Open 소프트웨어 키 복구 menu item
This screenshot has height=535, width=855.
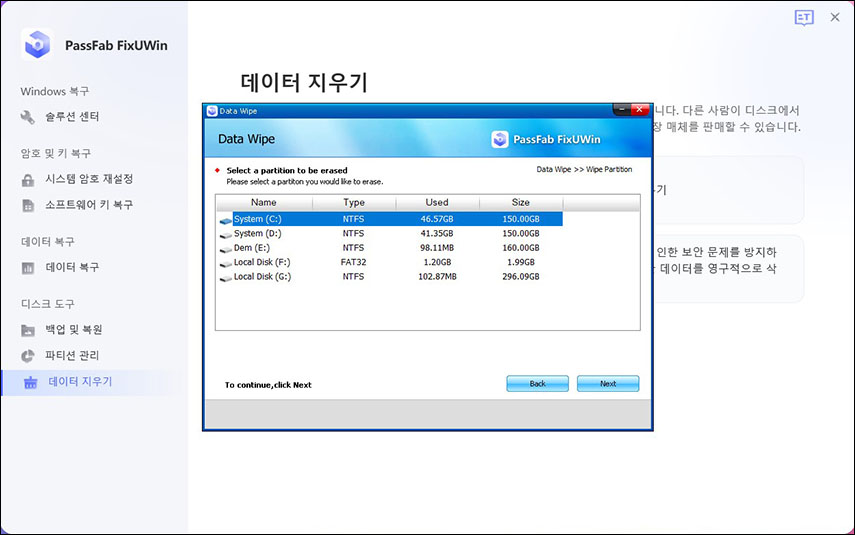click(89, 205)
